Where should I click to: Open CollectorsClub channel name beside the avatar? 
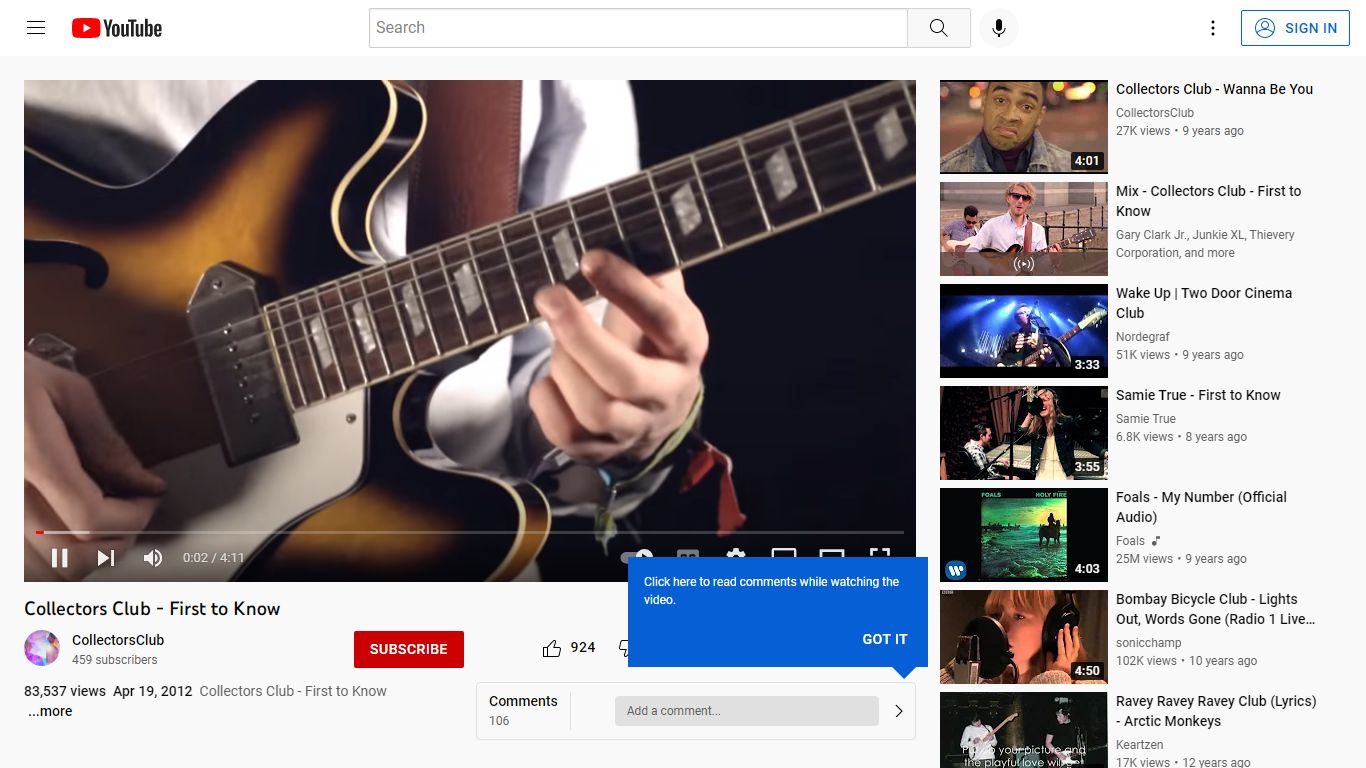point(118,640)
